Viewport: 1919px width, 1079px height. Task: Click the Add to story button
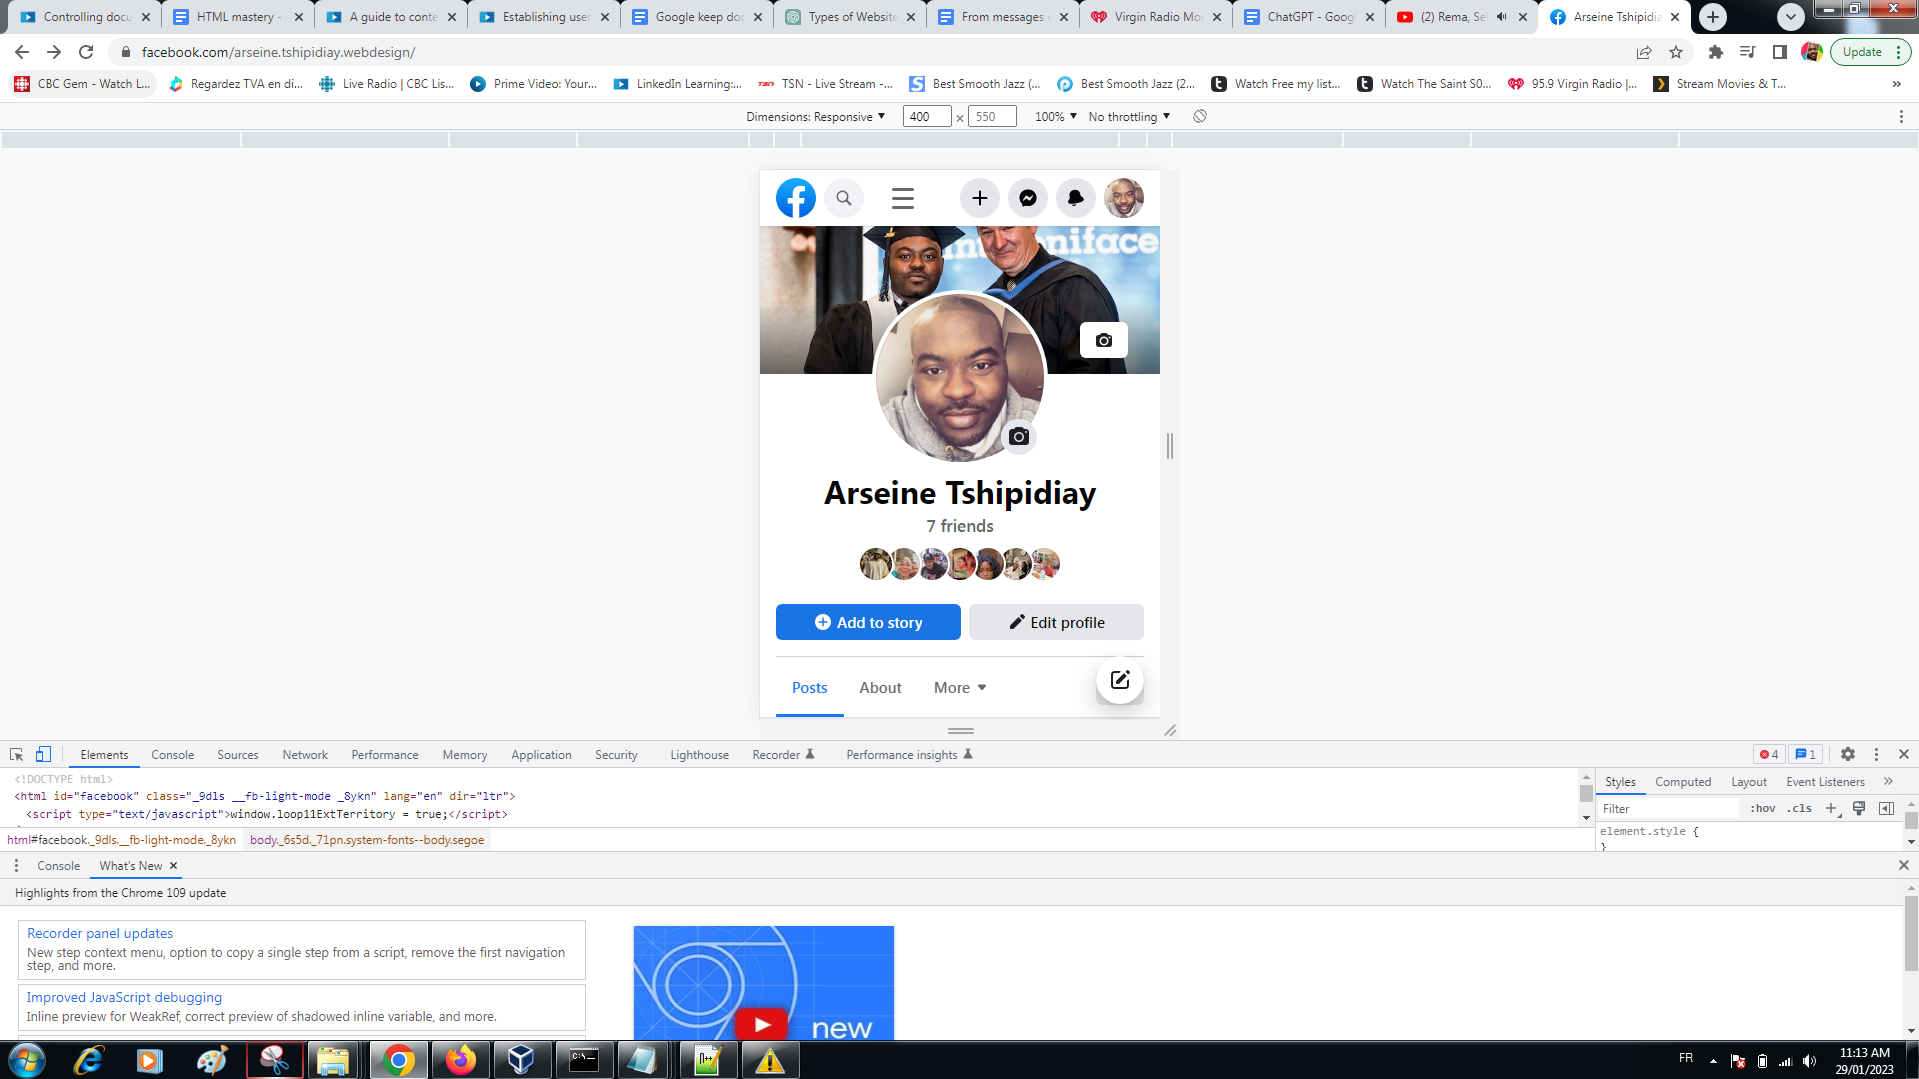[867, 622]
